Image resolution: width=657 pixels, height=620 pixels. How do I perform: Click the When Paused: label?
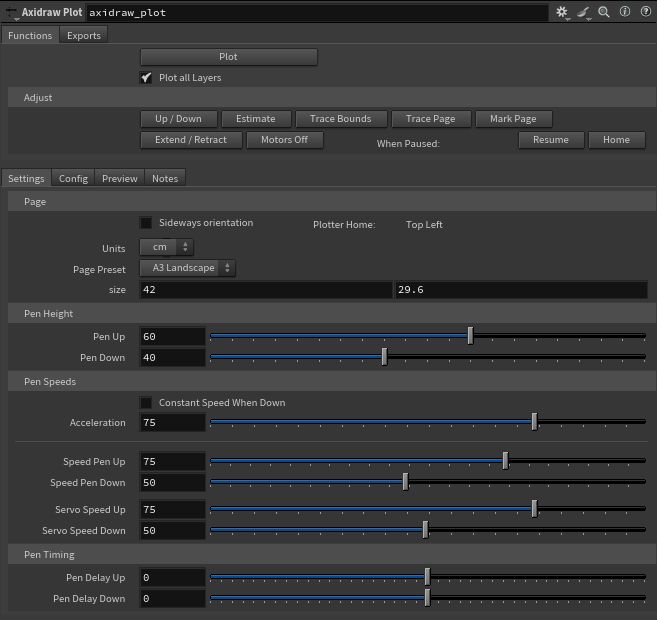[x=408, y=144]
